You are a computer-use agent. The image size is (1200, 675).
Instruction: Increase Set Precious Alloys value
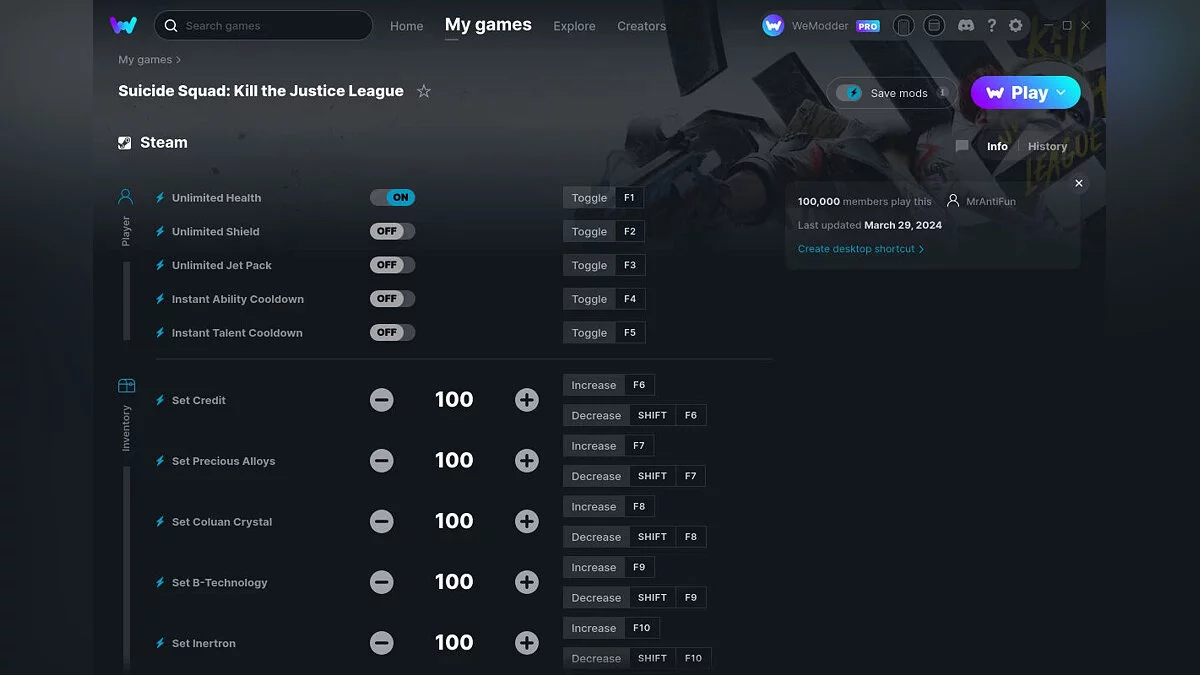pos(527,461)
